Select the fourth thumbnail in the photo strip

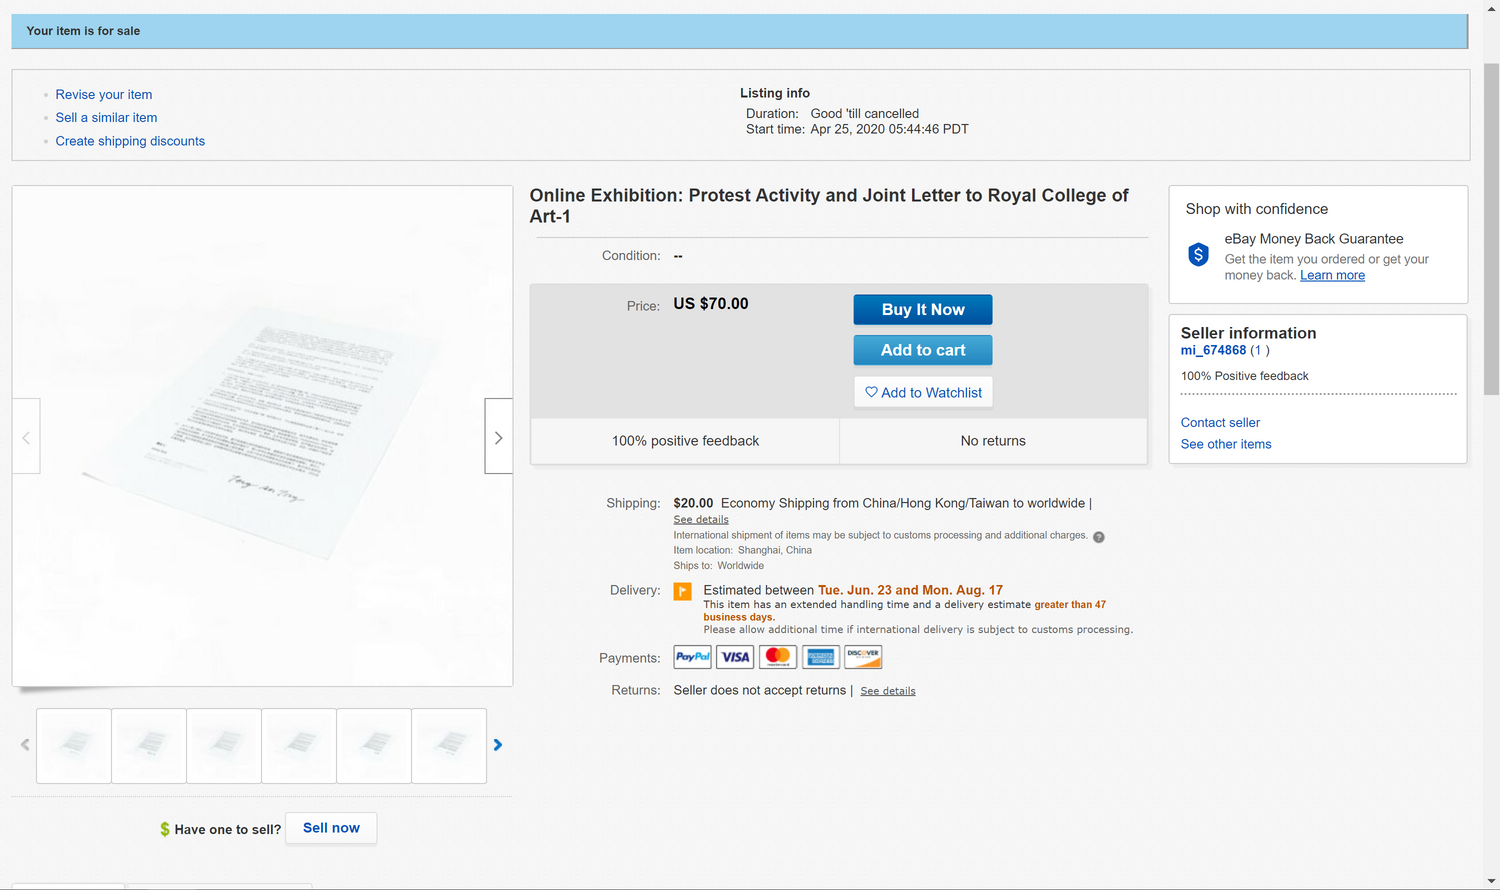tap(299, 746)
